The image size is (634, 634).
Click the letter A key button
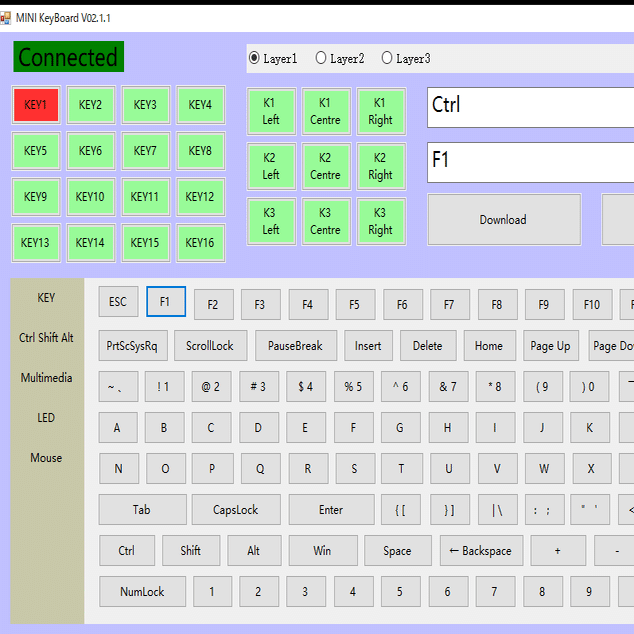click(118, 427)
